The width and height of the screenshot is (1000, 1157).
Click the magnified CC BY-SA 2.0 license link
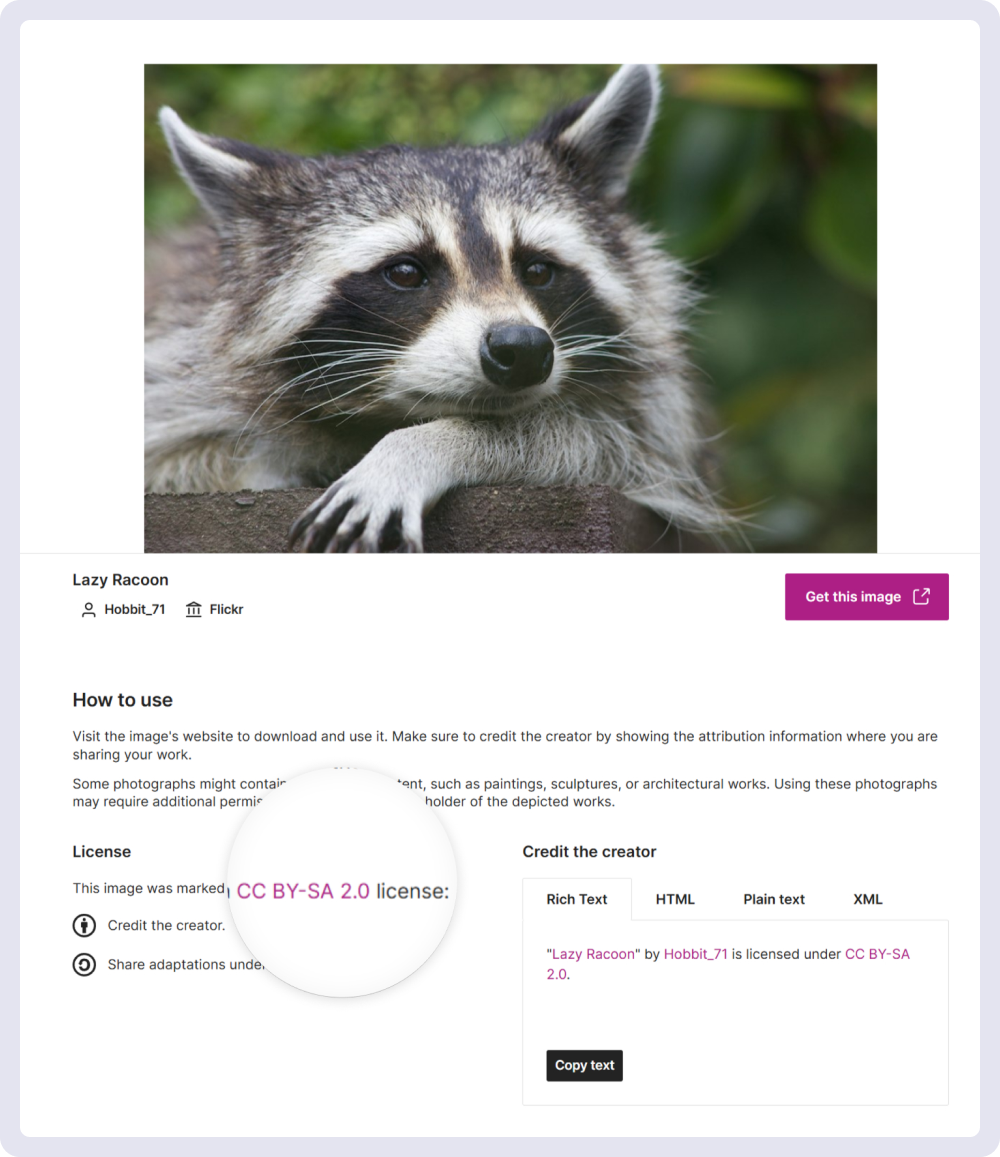303,891
